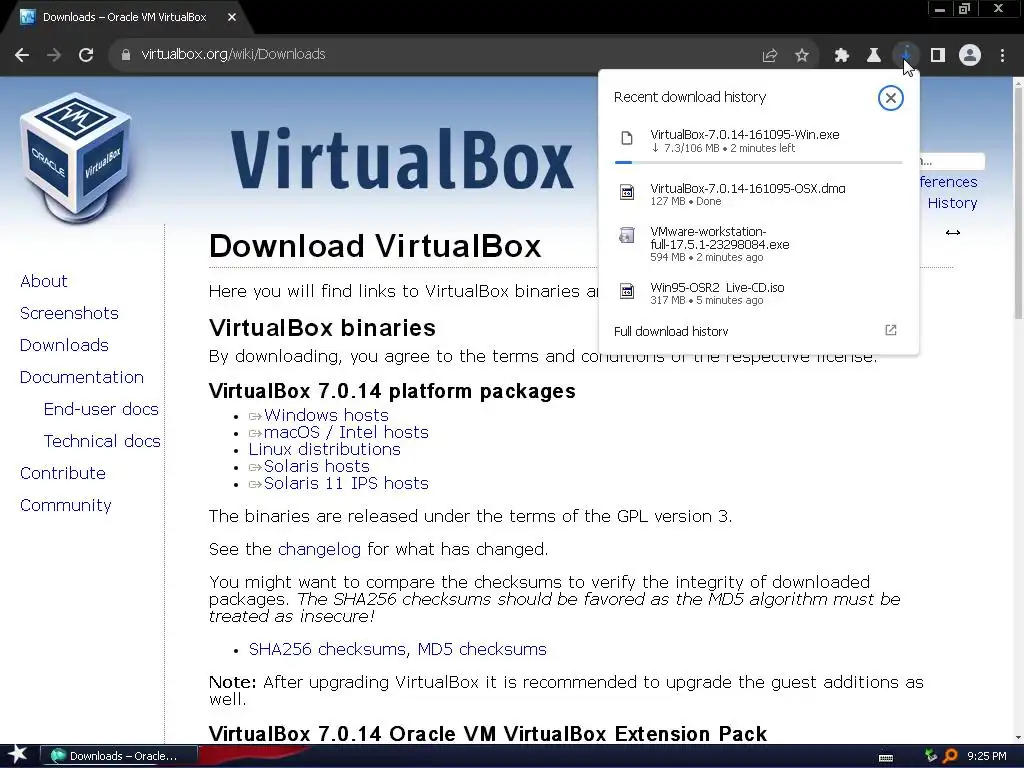The width and height of the screenshot is (1024, 768).
Task: Download macOS / Intel hosts package
Action: (x=346, y=432)
